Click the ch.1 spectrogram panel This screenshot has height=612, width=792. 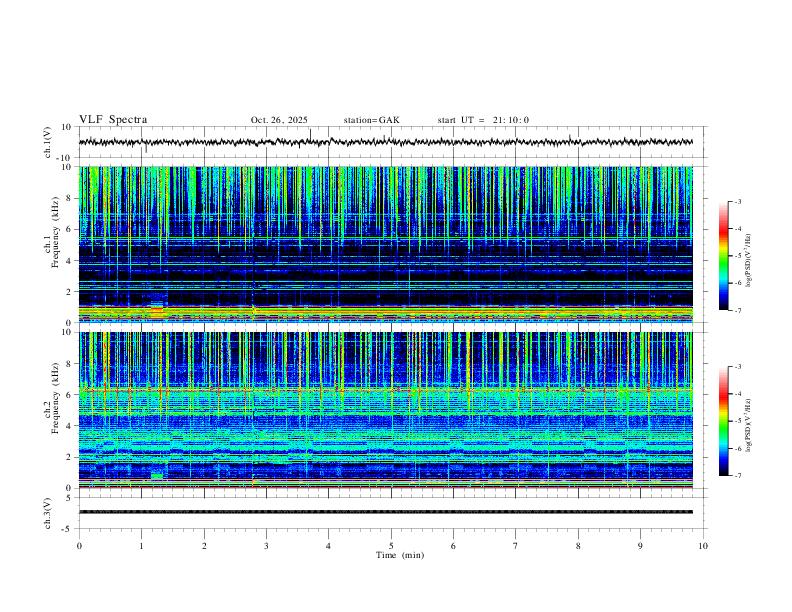386,244
